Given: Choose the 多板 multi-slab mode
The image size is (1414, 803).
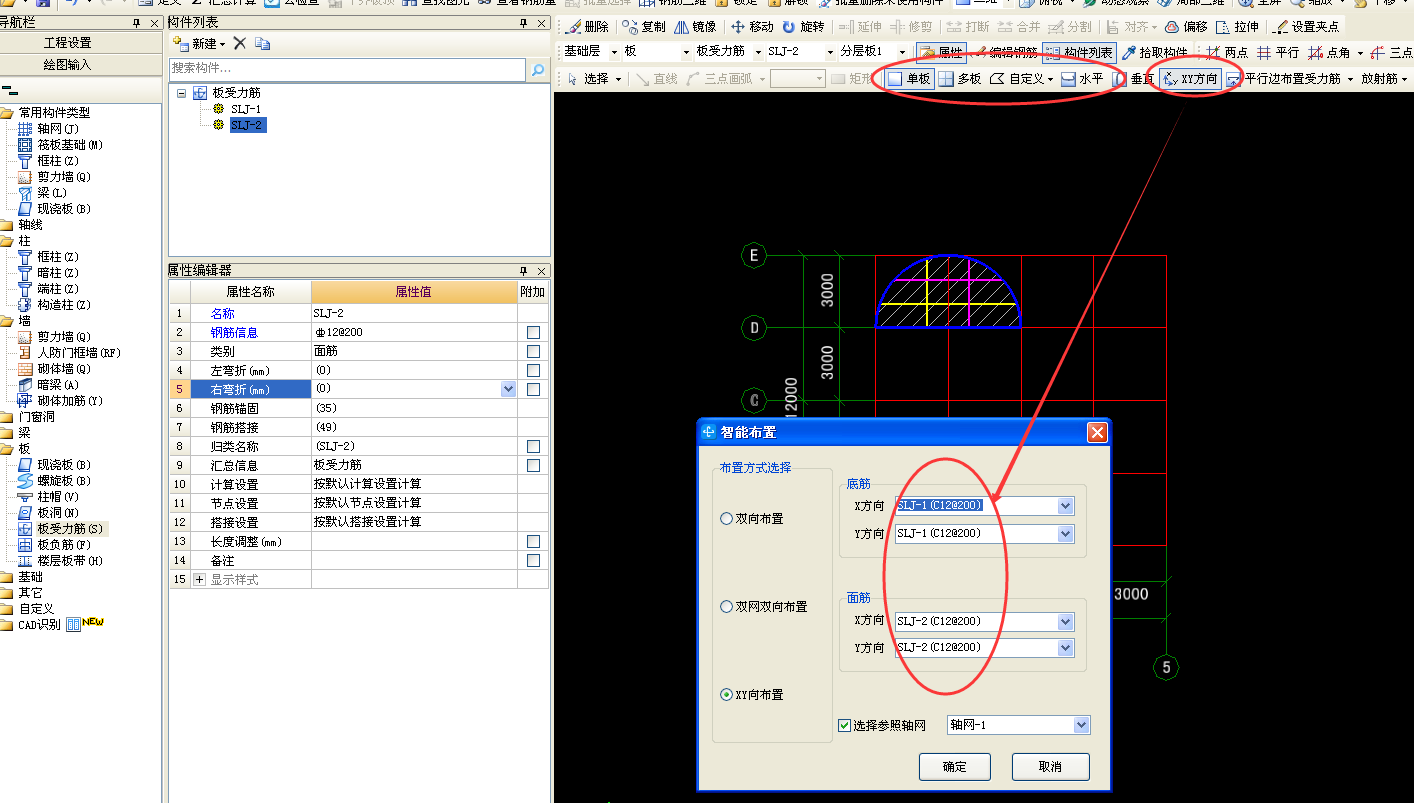Looking at the screenshot, I should coord(960,78).
